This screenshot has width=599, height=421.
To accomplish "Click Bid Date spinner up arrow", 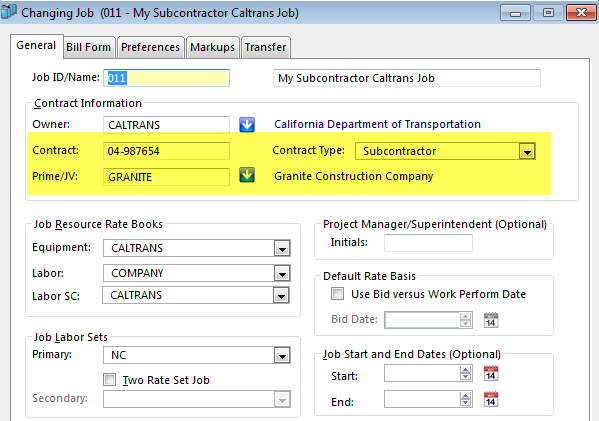I will [x=465, y=316].
